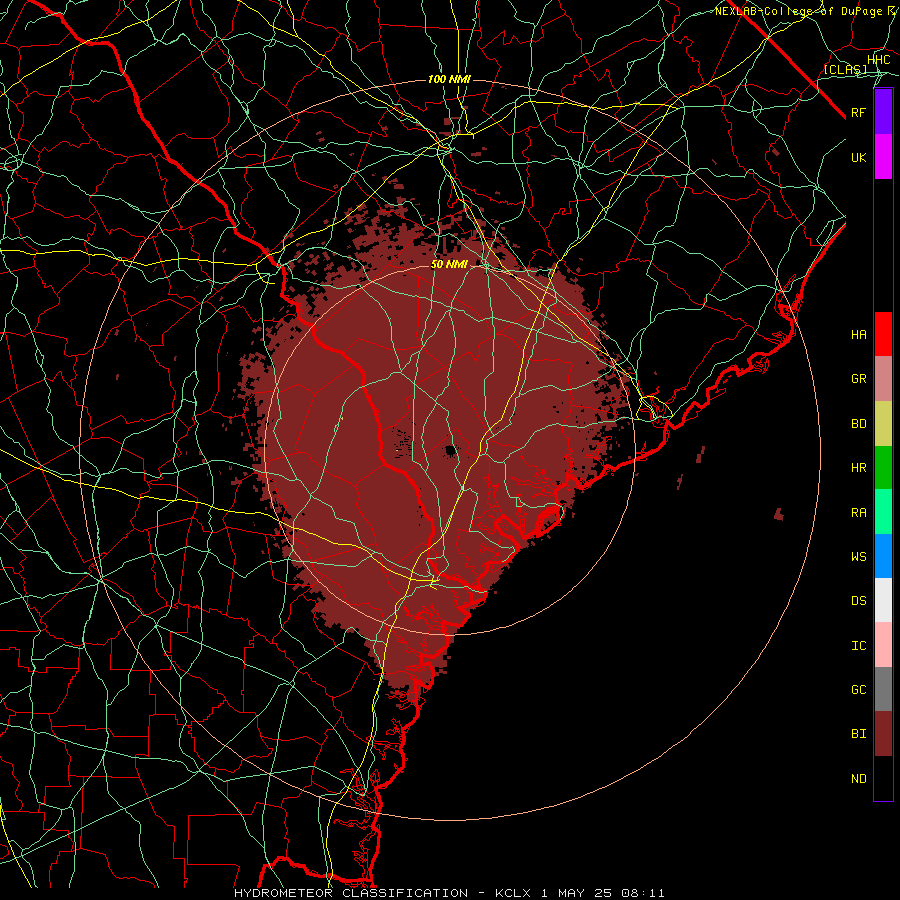This screenshot has width=900, height=900.
Task: Click the HR legend label
Action: (x=859, y=468)
